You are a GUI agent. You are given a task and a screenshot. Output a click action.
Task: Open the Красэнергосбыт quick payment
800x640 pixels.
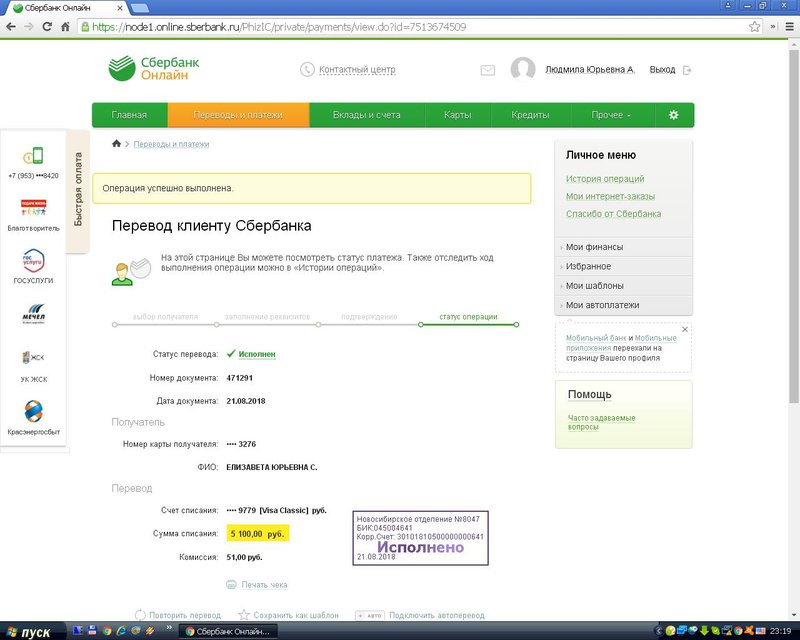coord(34,417)
